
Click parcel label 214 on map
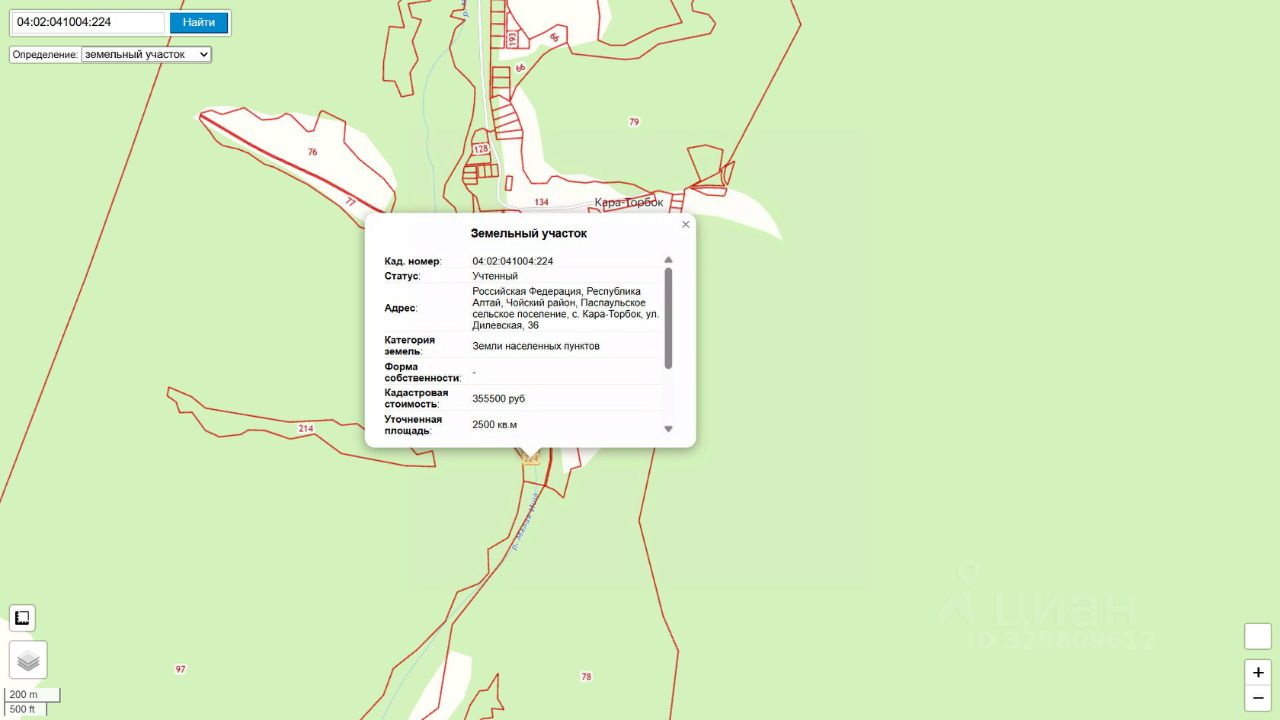pyautogui.click(x=306, y=428)
